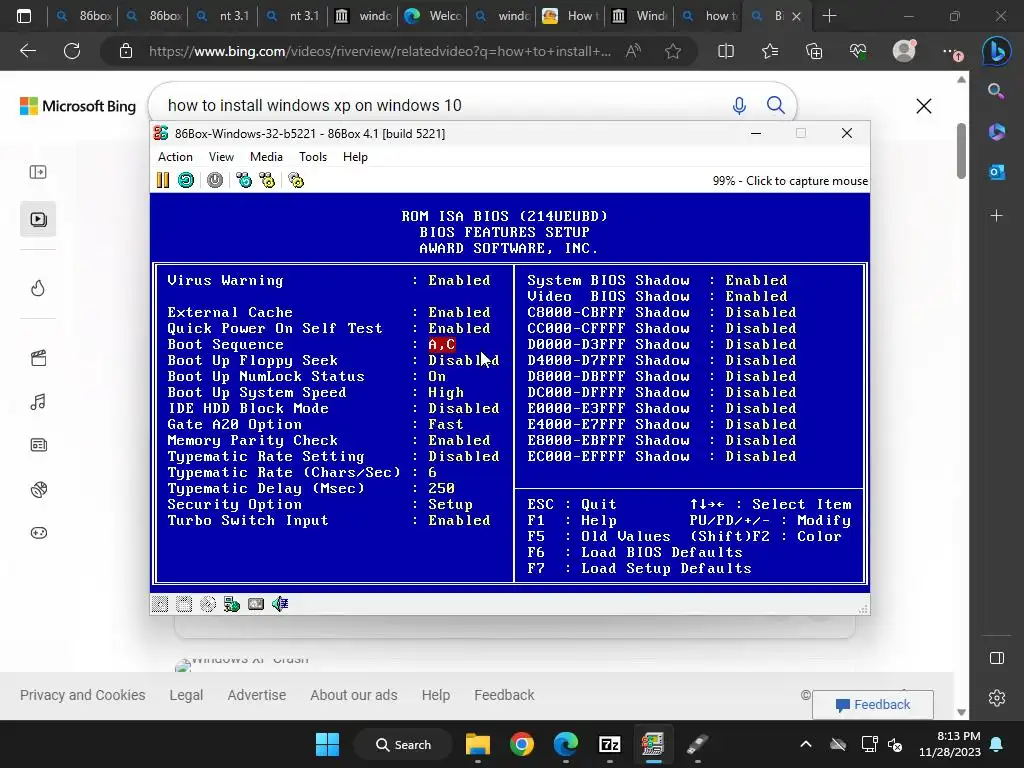Click CD-ROM drive status bar icon
This screenshot has height=768, width=1024.
[208, 604]
